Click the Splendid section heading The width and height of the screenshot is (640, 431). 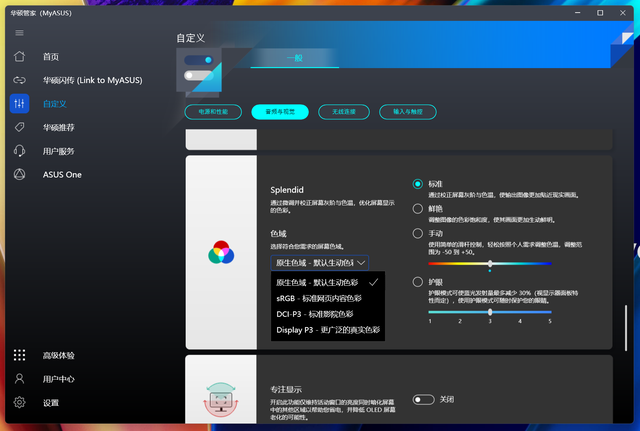(x=287, y=190)
